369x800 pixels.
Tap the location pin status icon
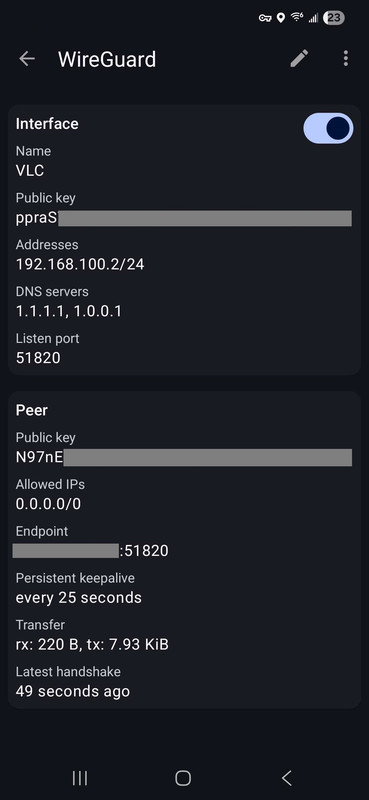pyautogui.click(x=280, y=18)
